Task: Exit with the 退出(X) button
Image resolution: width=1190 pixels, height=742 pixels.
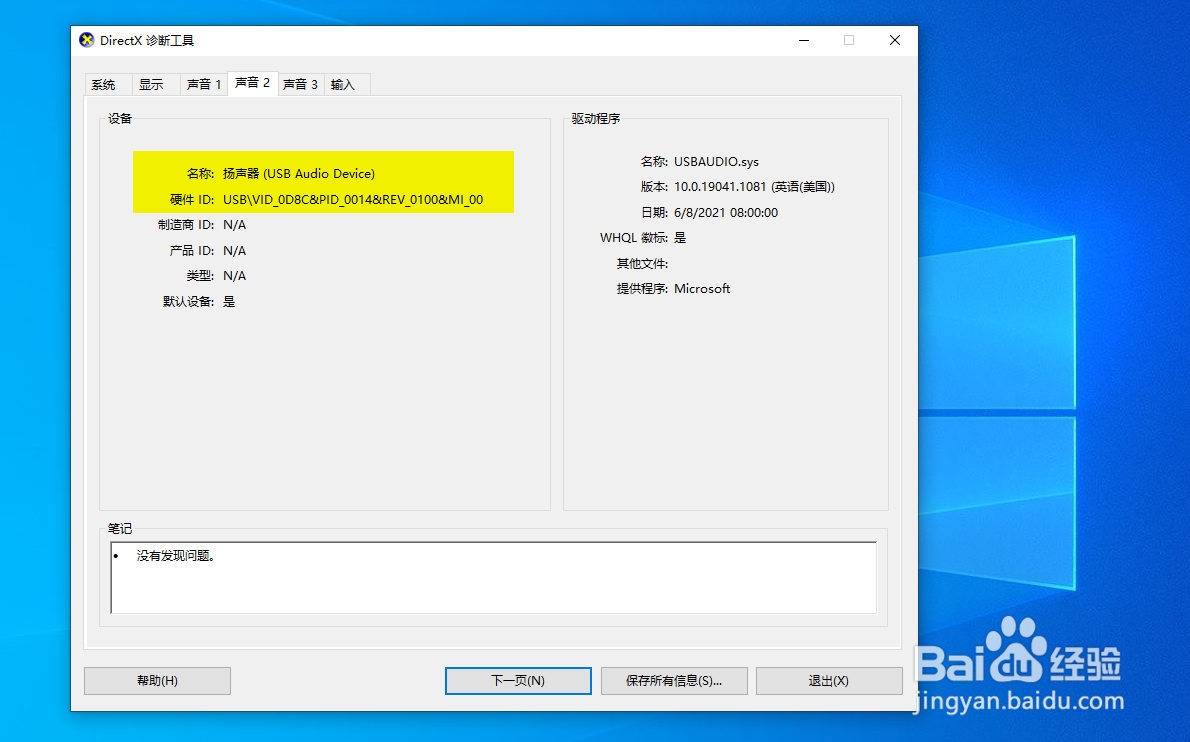Action: point(829,681)
